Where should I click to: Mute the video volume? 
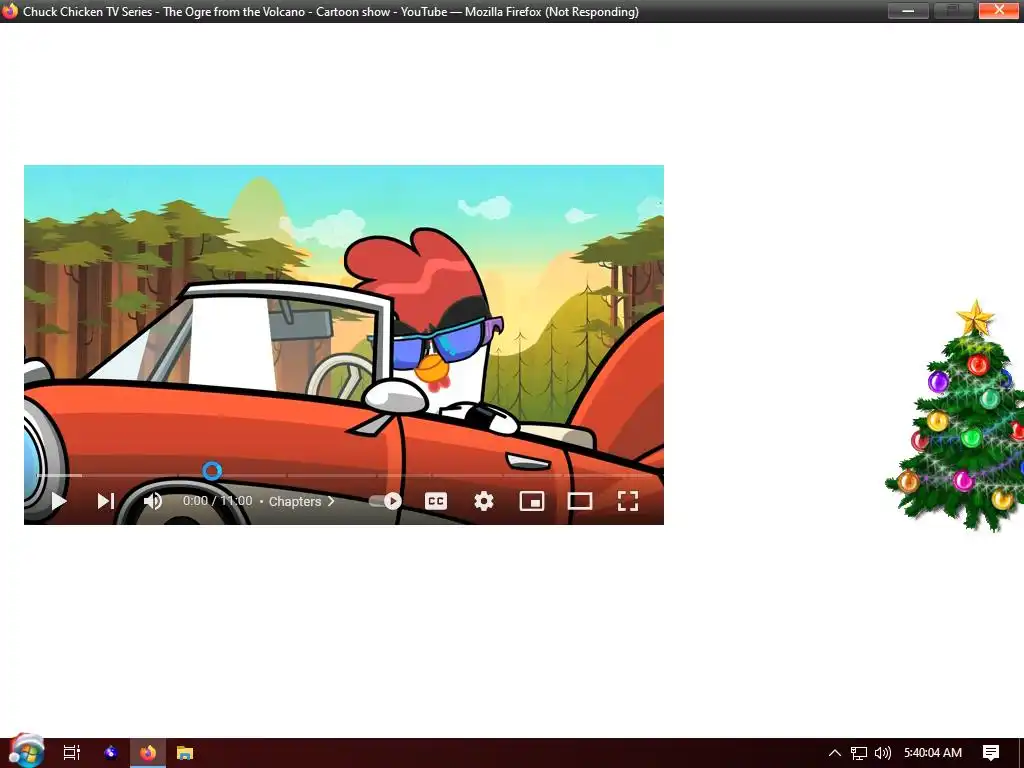coord(153,501)
